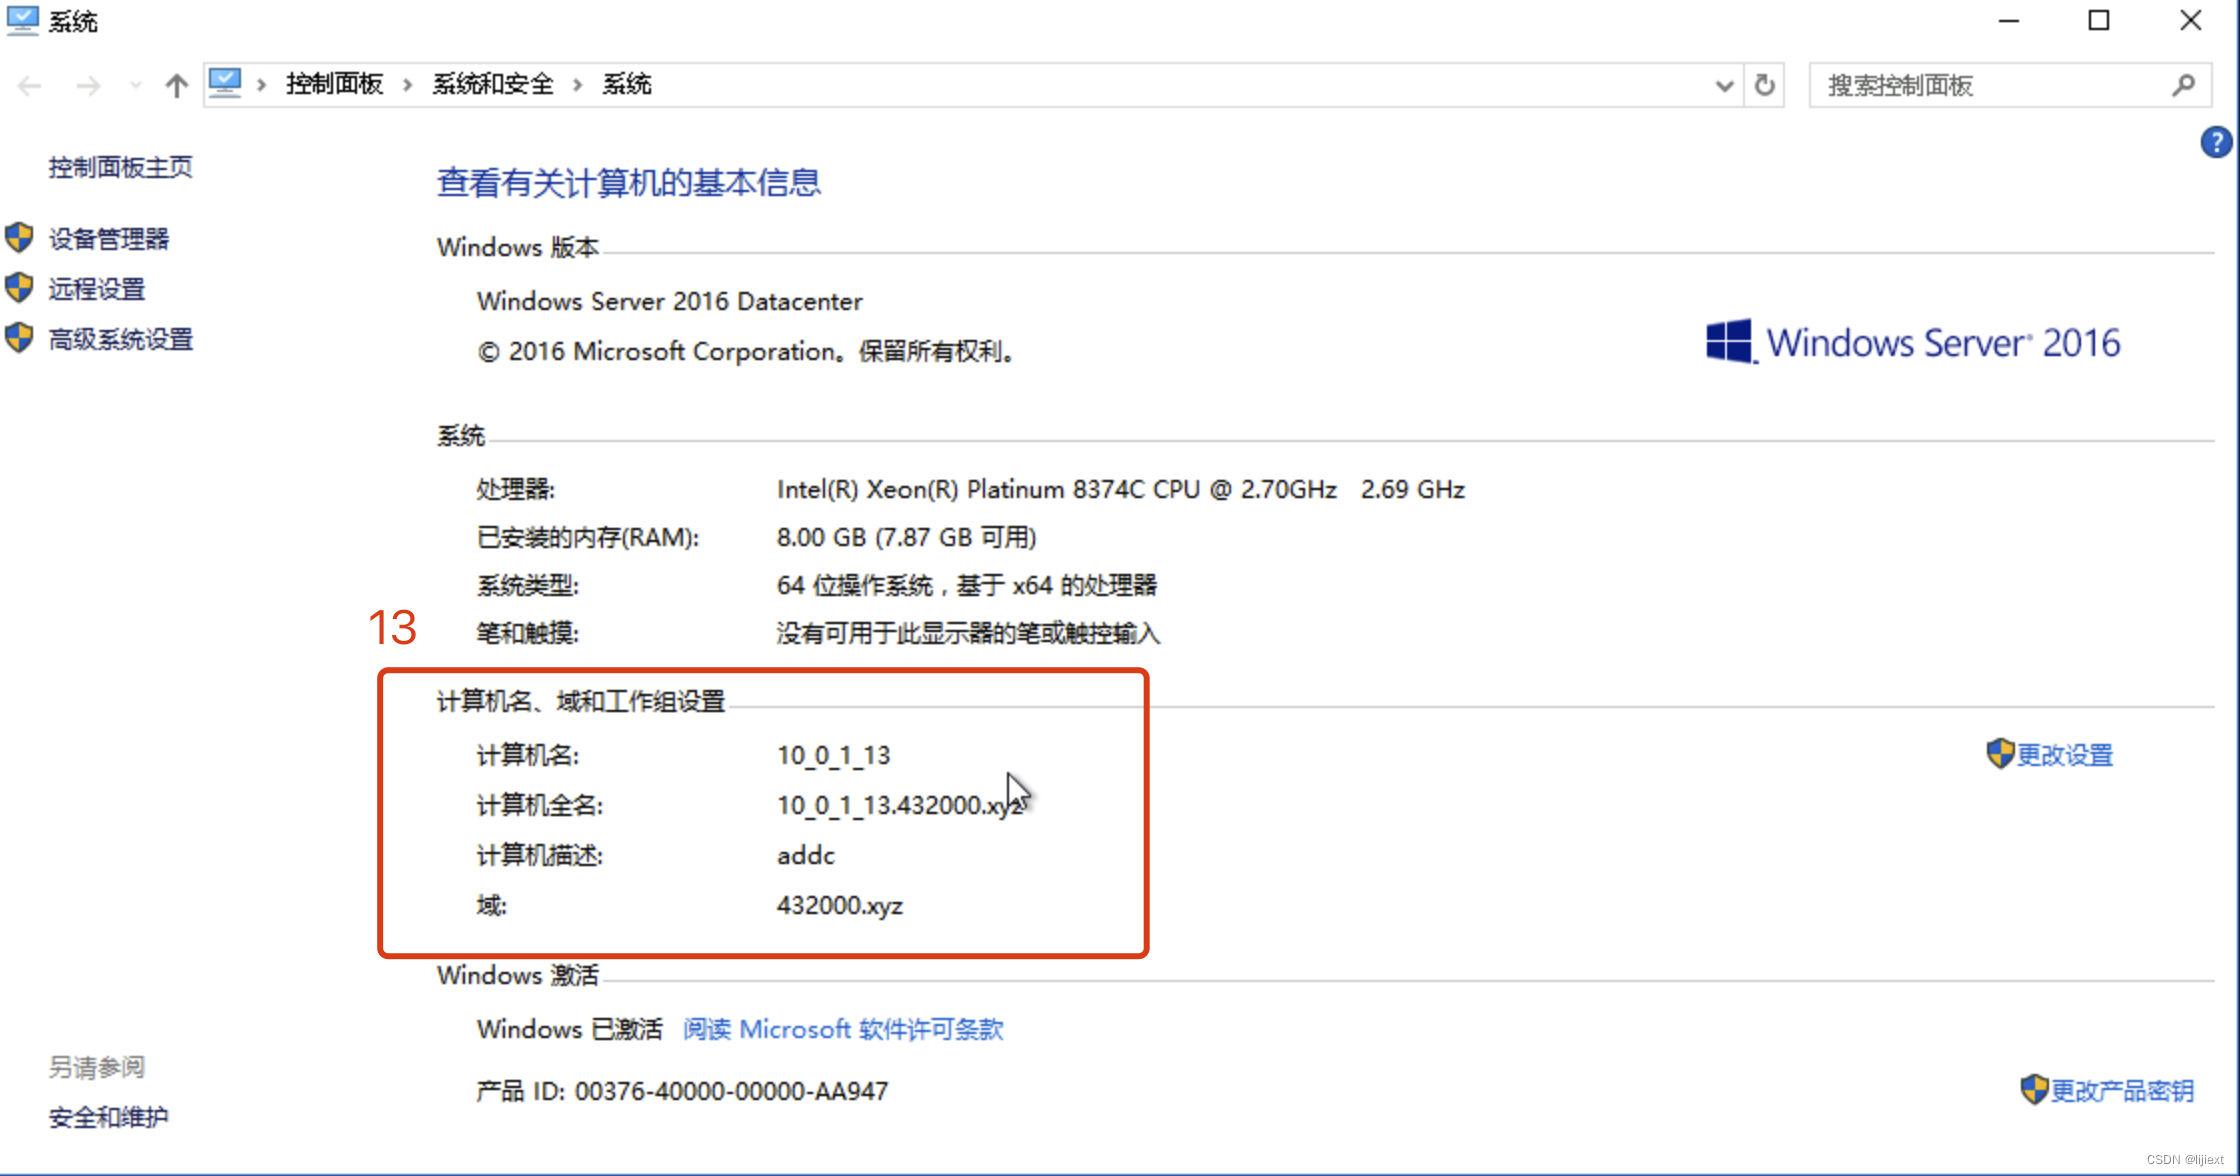Refresh the system page
The width and height of the screenshot is (2240, 1176).
(1765, 86)
